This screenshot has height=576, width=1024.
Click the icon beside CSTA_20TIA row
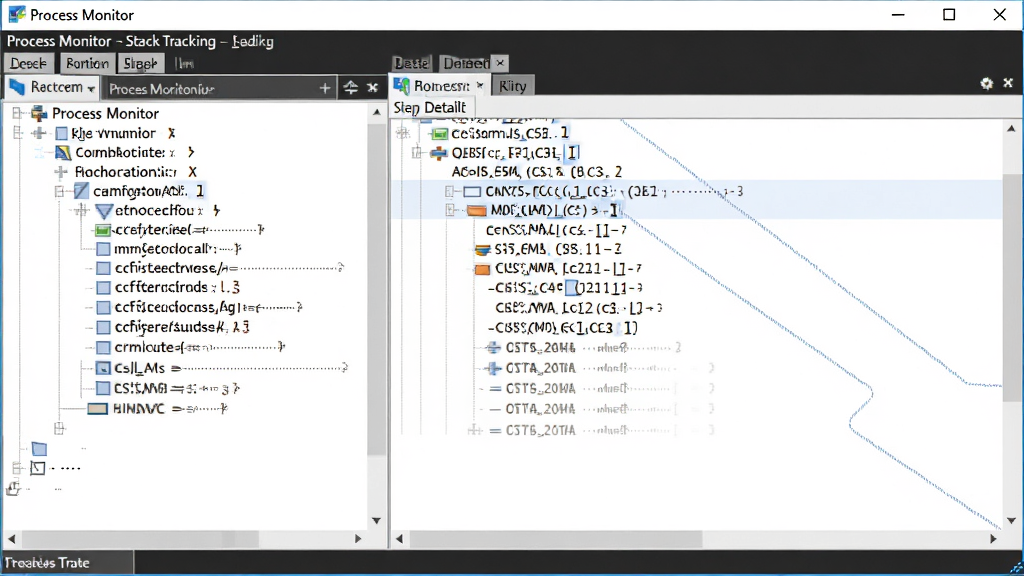(x=494, y=368)
